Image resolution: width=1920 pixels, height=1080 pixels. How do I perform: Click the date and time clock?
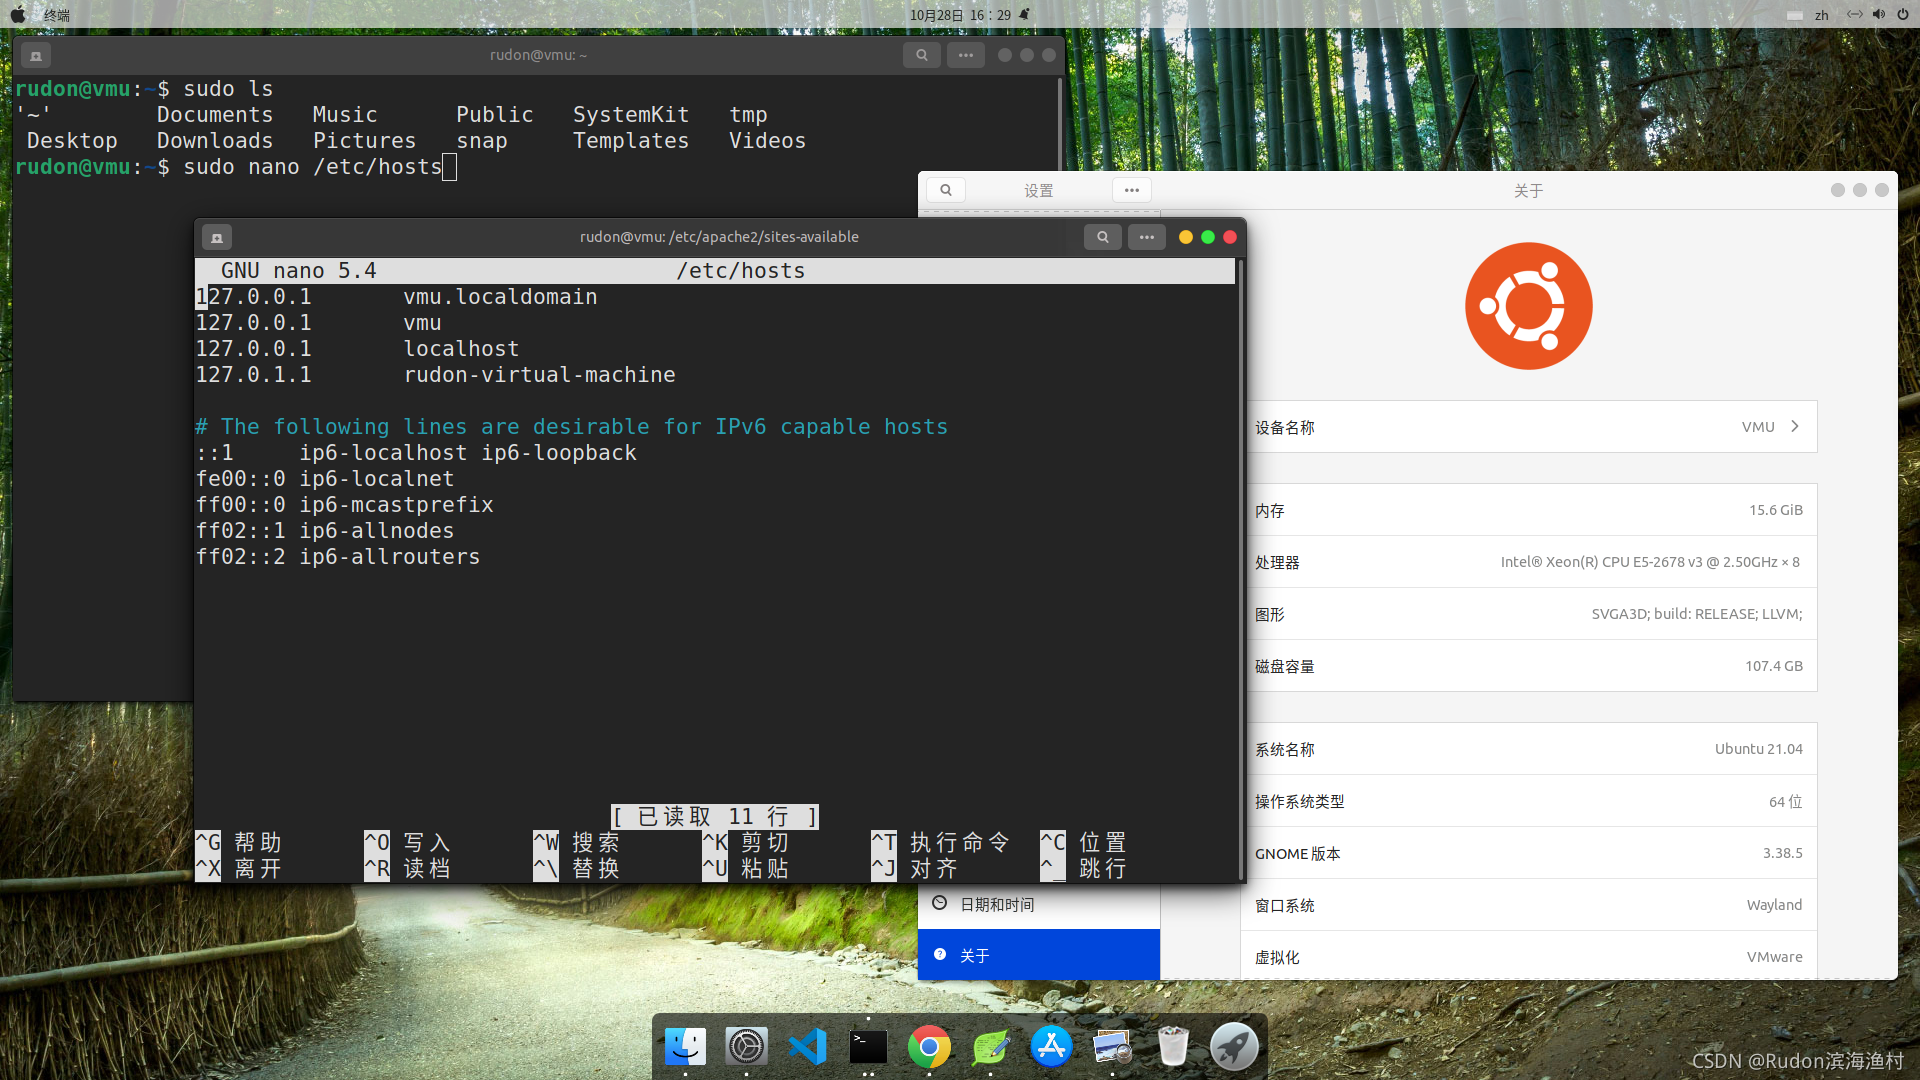point(960,15)
